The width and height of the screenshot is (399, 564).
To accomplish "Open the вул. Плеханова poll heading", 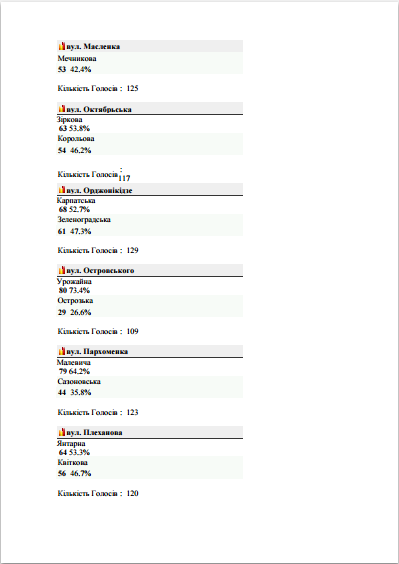I will coord(94,432).
